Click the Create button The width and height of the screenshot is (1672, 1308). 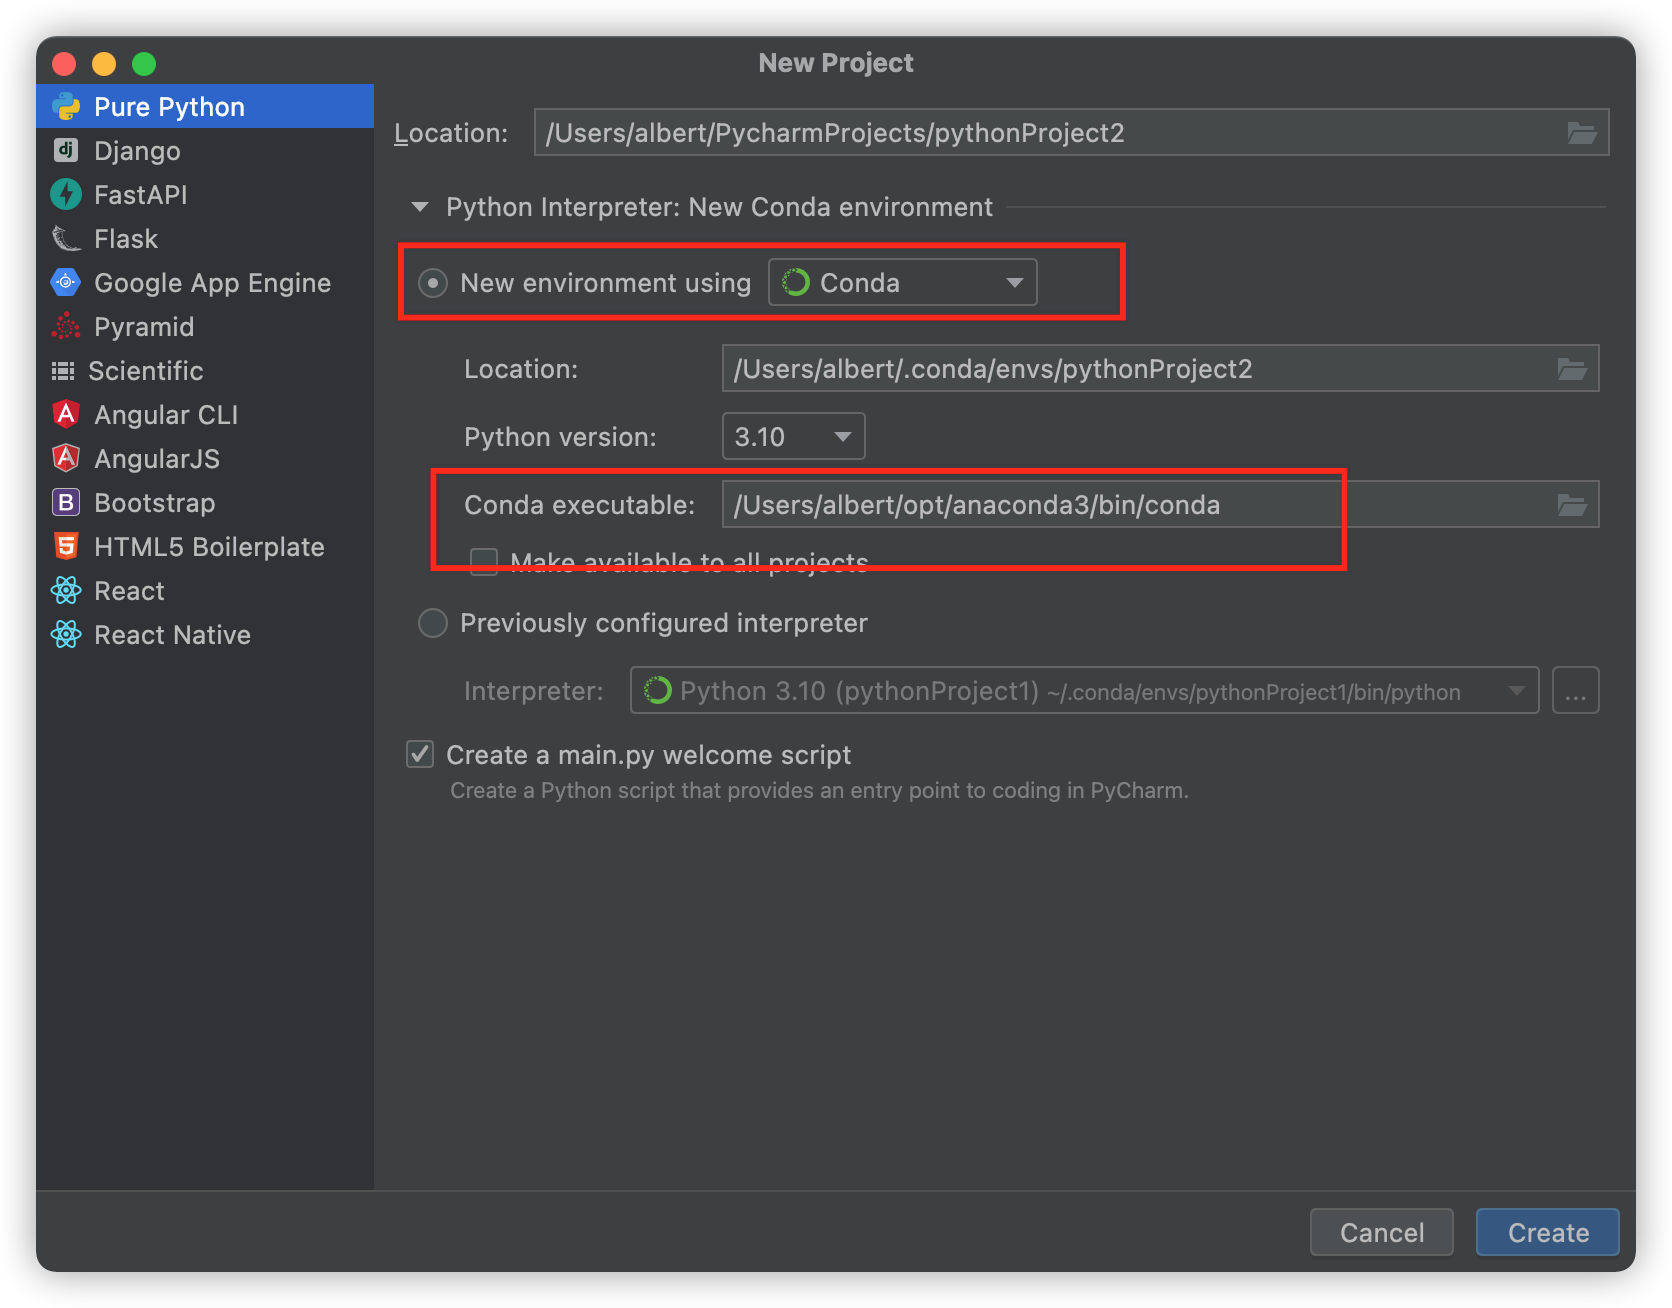(x=1547, y=1232)
